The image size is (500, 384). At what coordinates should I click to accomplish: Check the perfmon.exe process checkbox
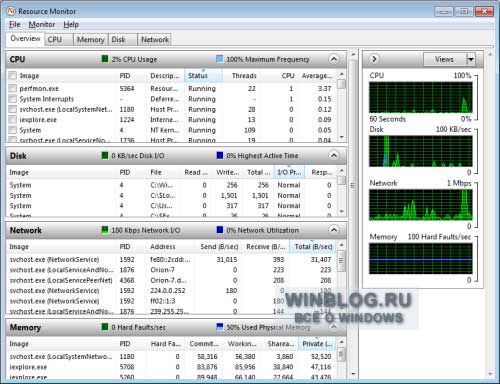click(13, 88)
